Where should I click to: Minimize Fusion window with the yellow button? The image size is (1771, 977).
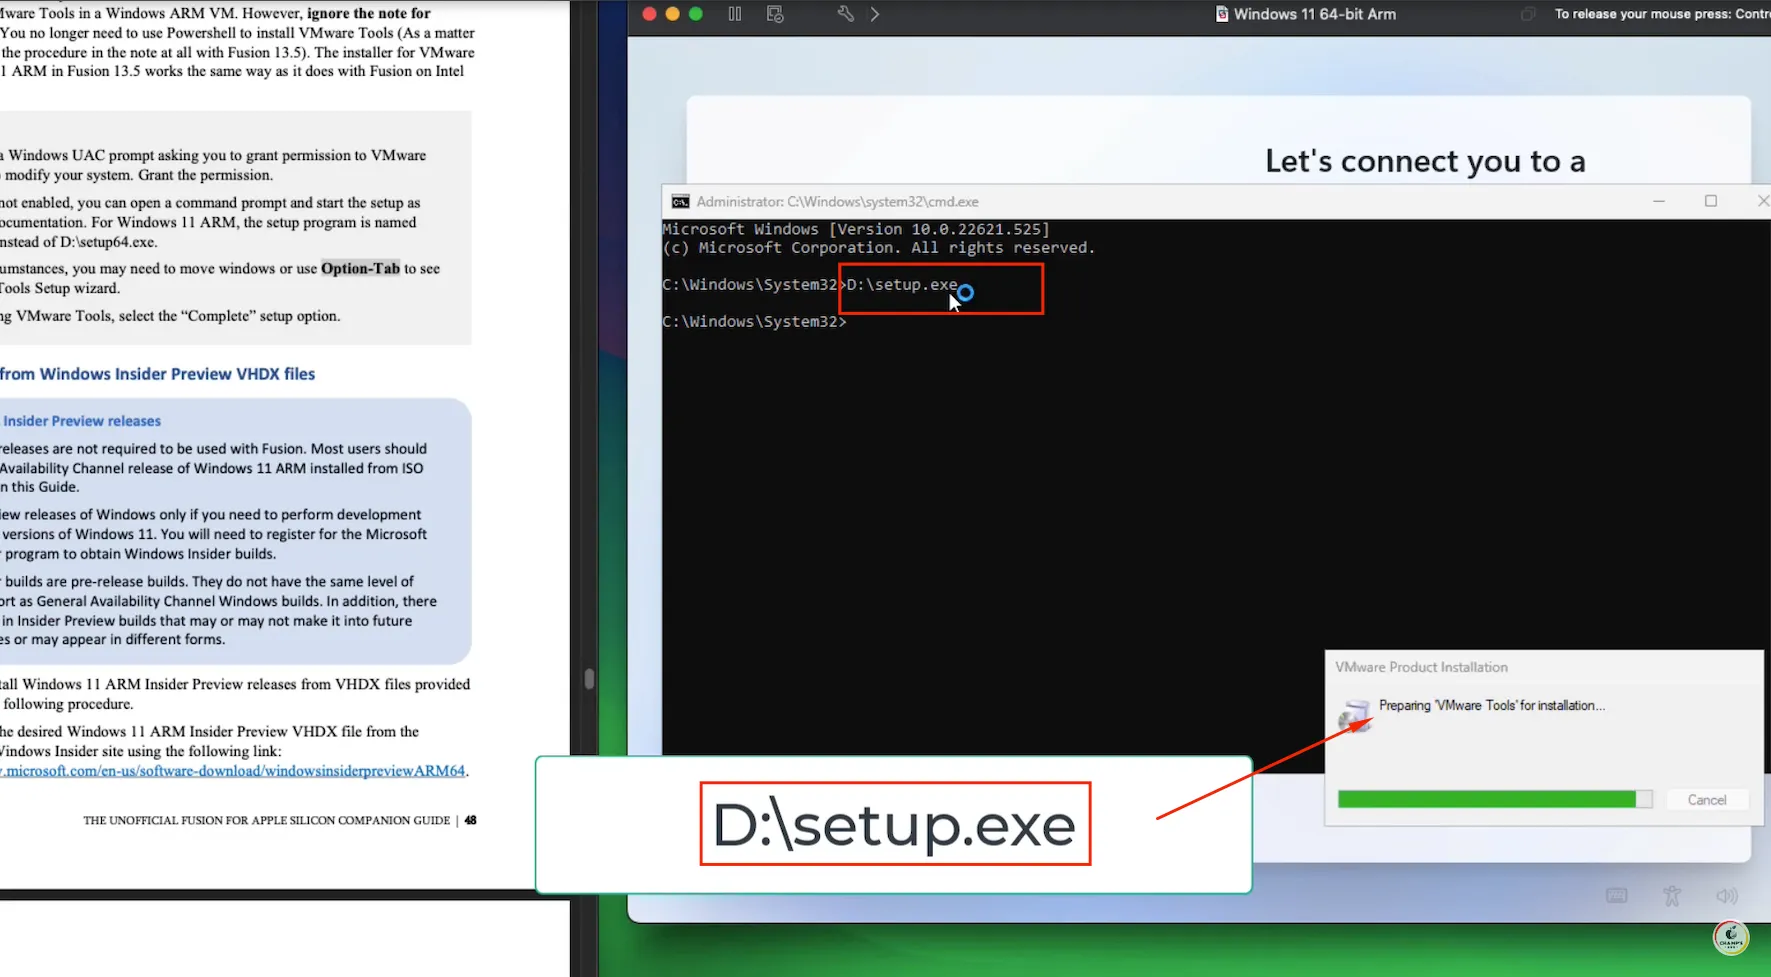click(x=672, y=14)
